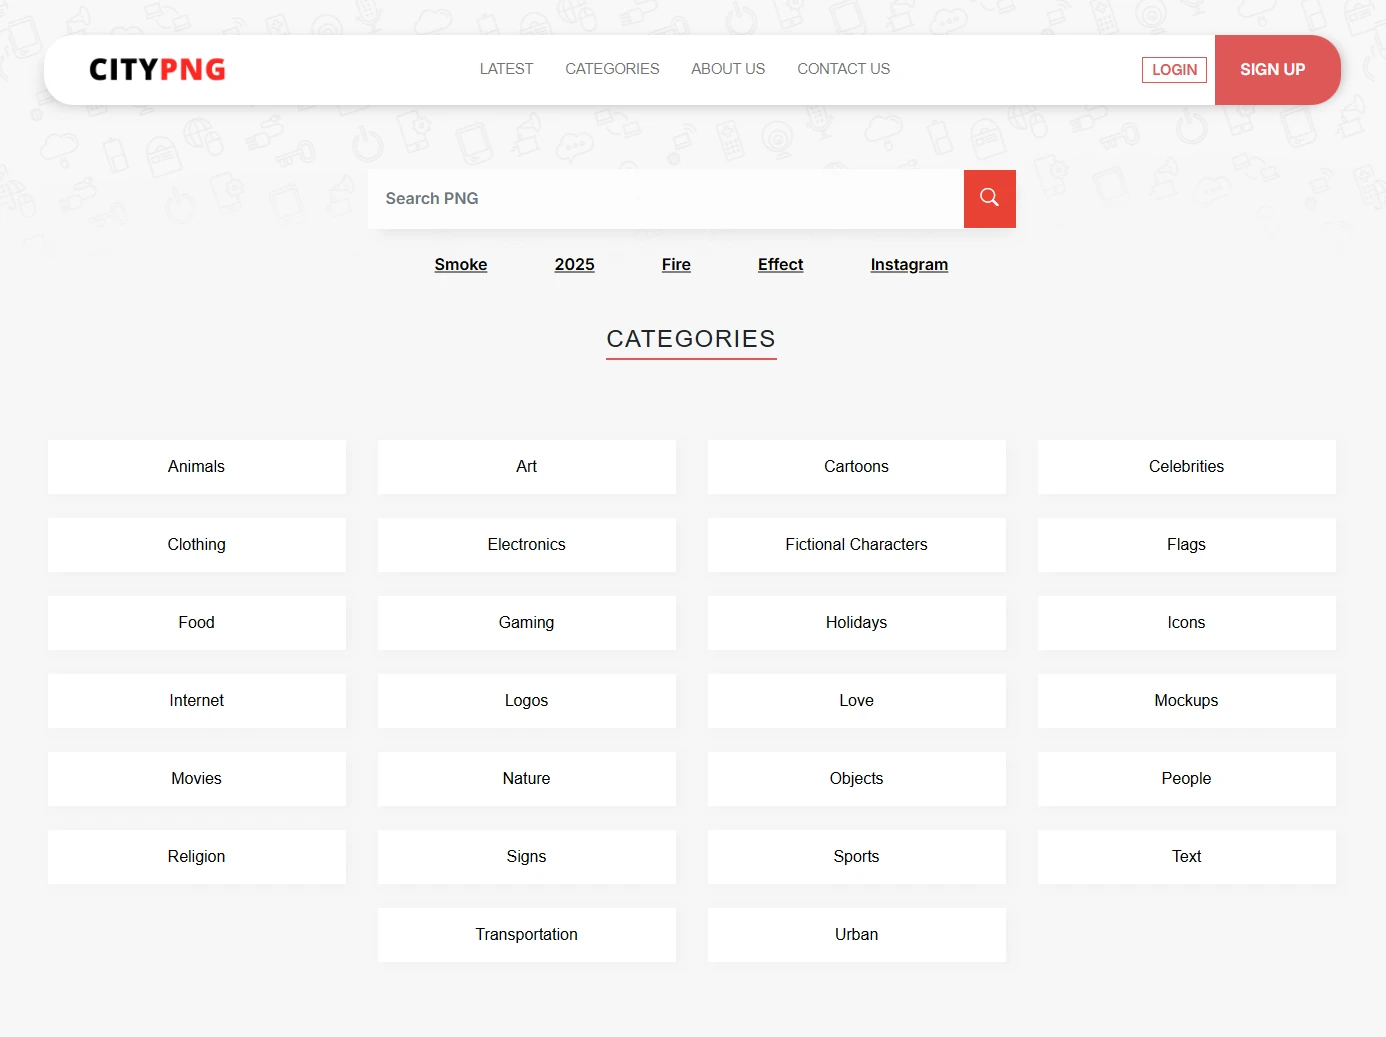Open the Icons category tile
Screen dimensions: 1386x1037
(1186, 622)
